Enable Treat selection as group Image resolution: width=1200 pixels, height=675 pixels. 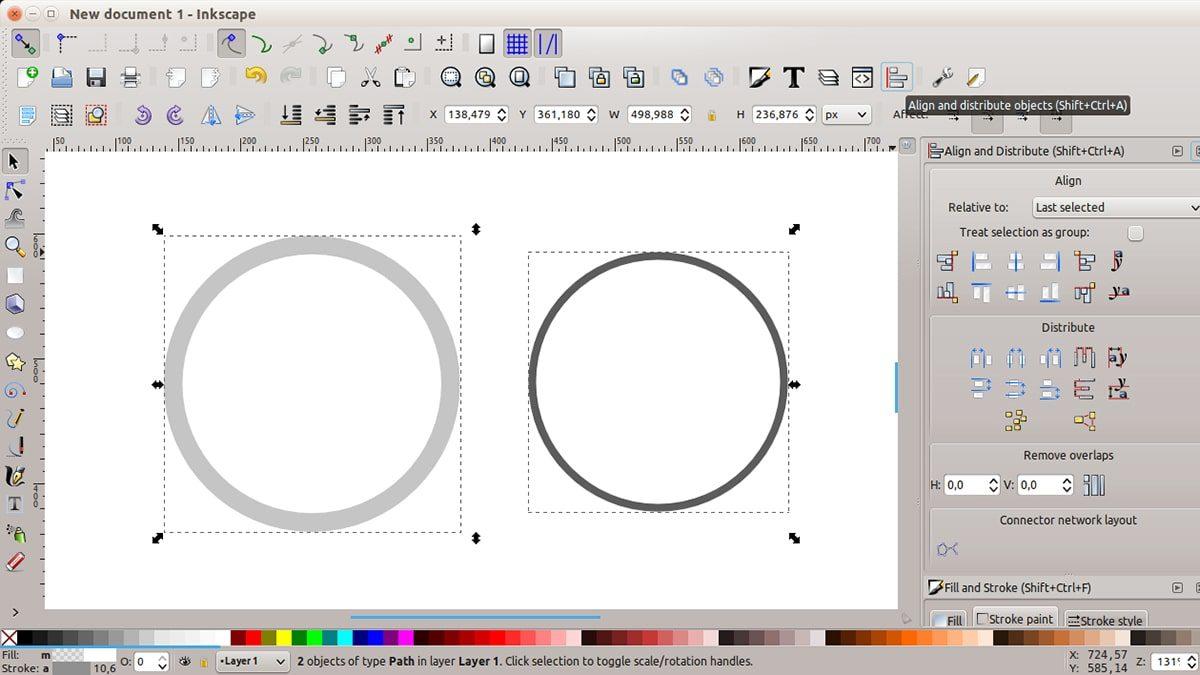point(1136,232)
